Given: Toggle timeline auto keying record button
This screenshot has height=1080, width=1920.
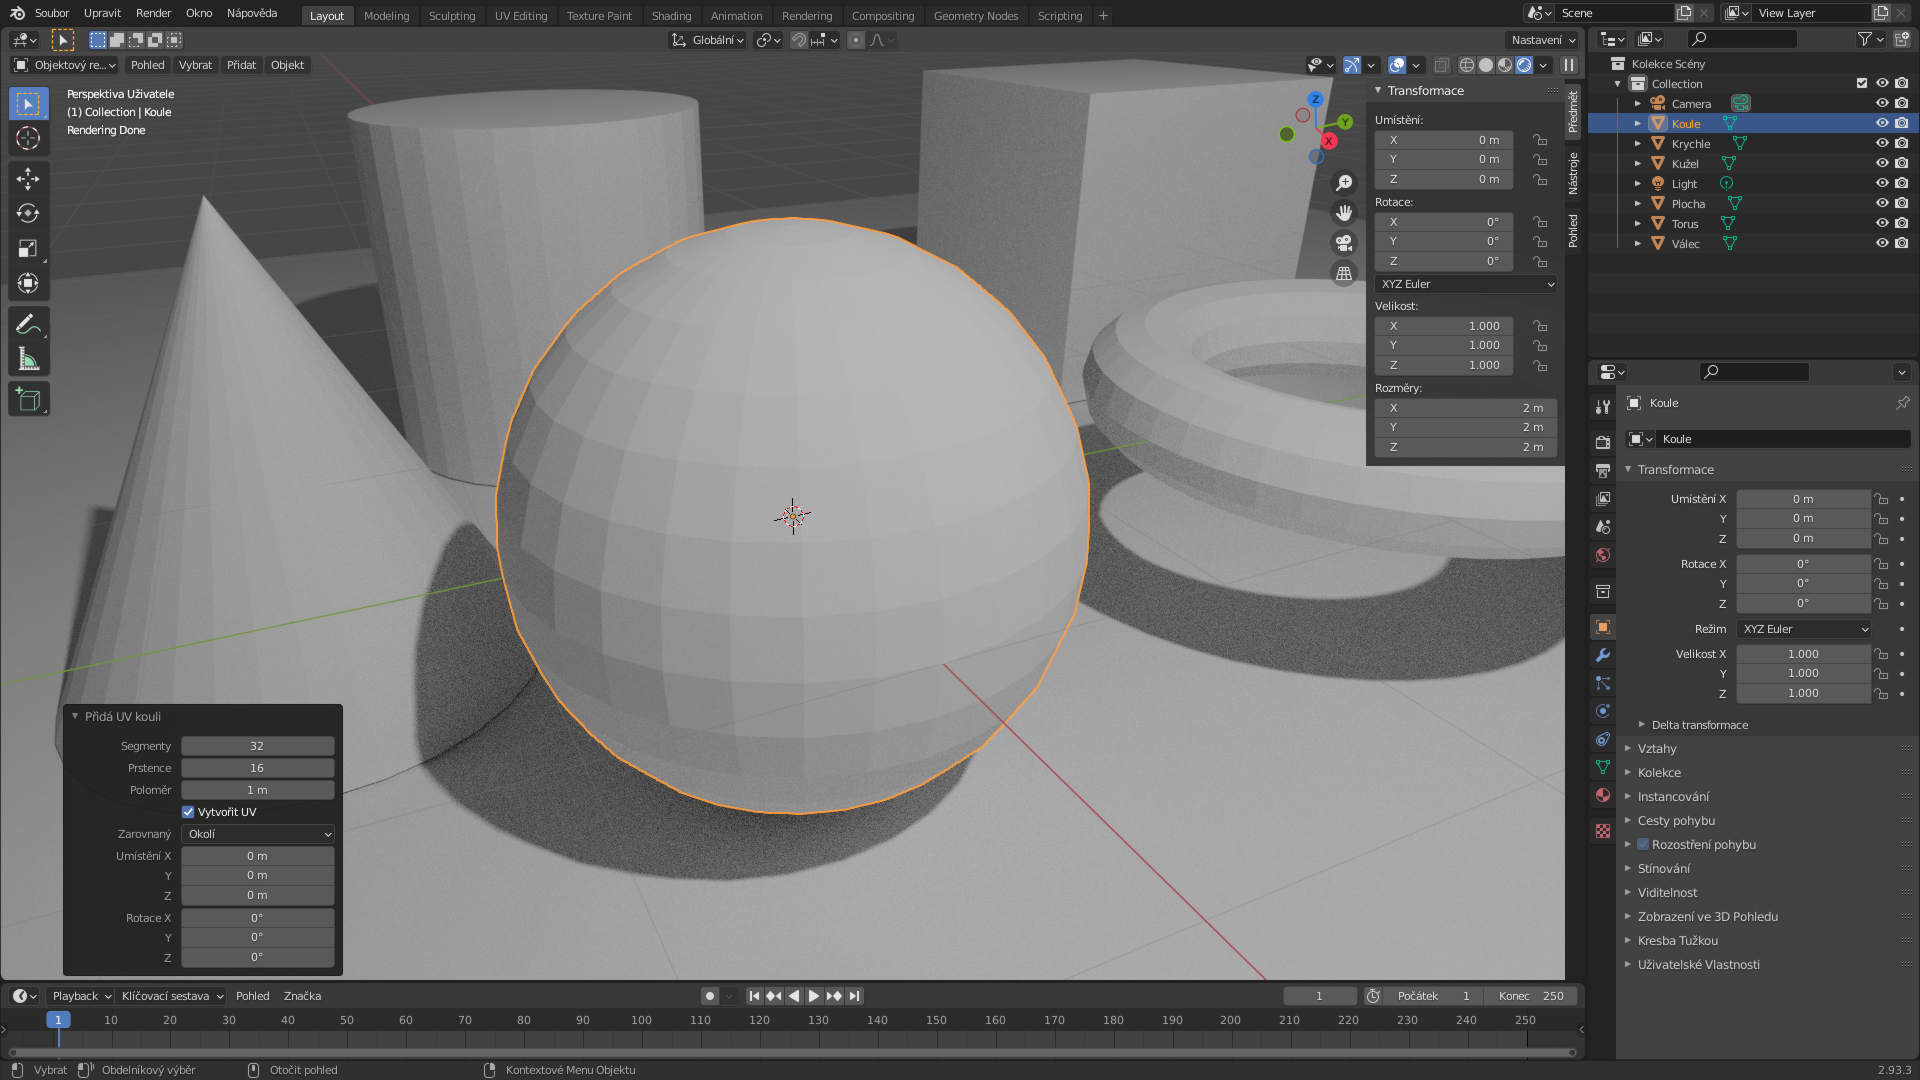Looking at the screenshot, I should [x=709, y=996].
